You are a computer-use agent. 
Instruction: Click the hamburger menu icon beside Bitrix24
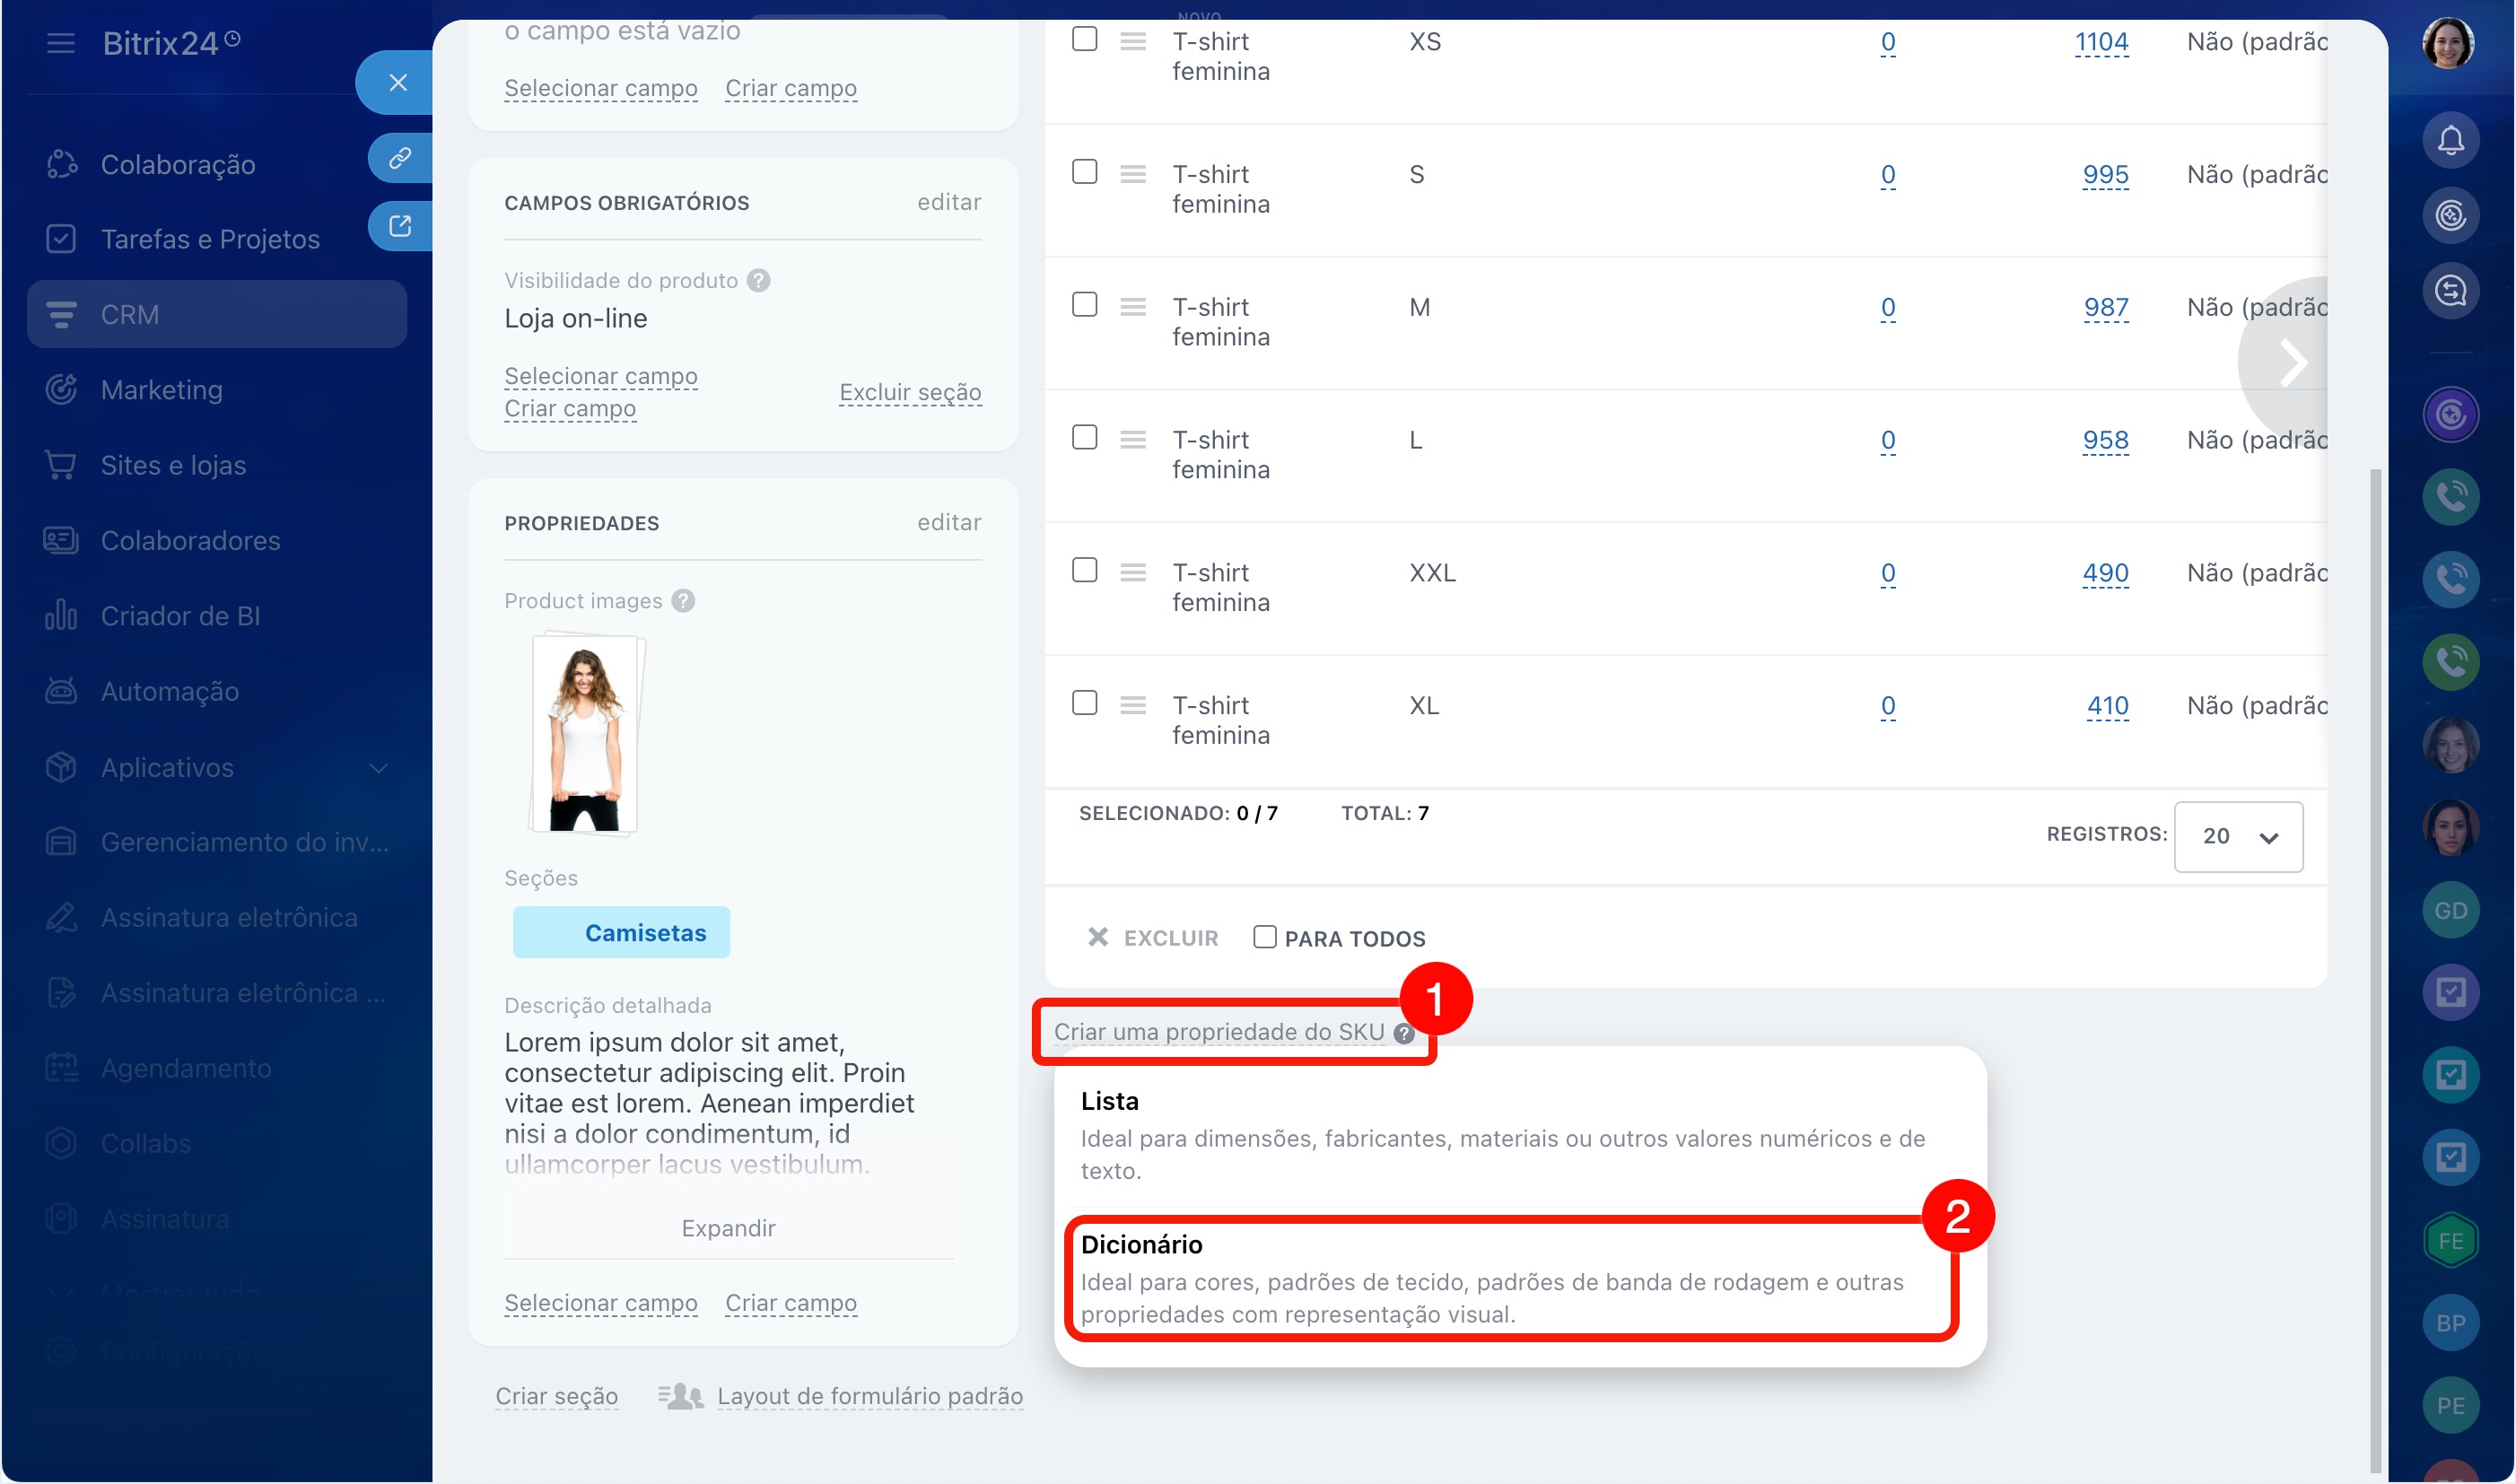(60, 43)
